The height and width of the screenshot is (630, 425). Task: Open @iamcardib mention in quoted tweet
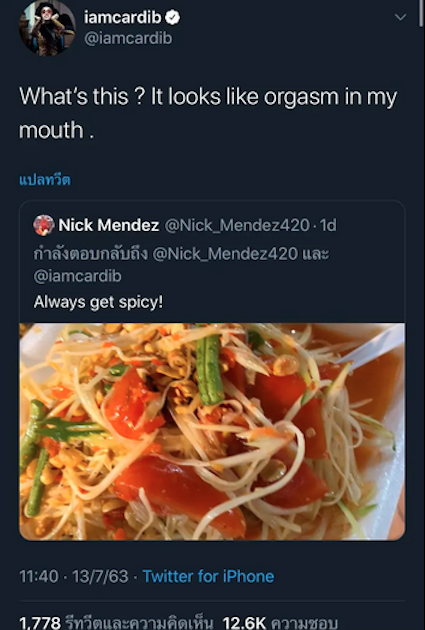coord(78,276)
